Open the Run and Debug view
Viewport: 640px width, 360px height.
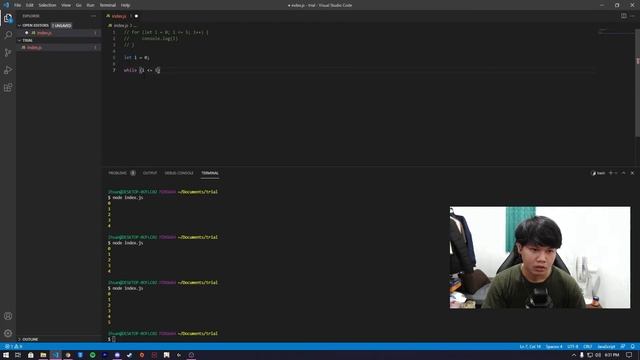click(x=8, y=70)
